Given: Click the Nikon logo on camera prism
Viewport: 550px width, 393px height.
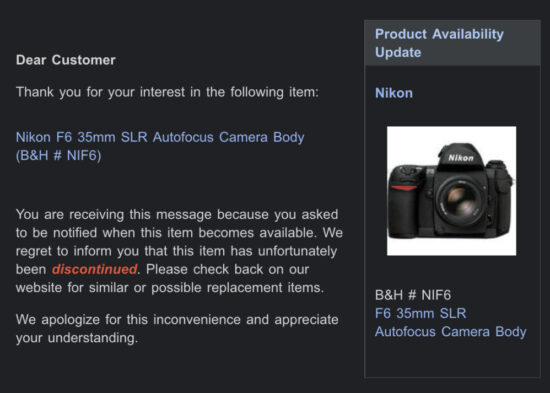Looking at the screenshot, I should tap(461, 158).
